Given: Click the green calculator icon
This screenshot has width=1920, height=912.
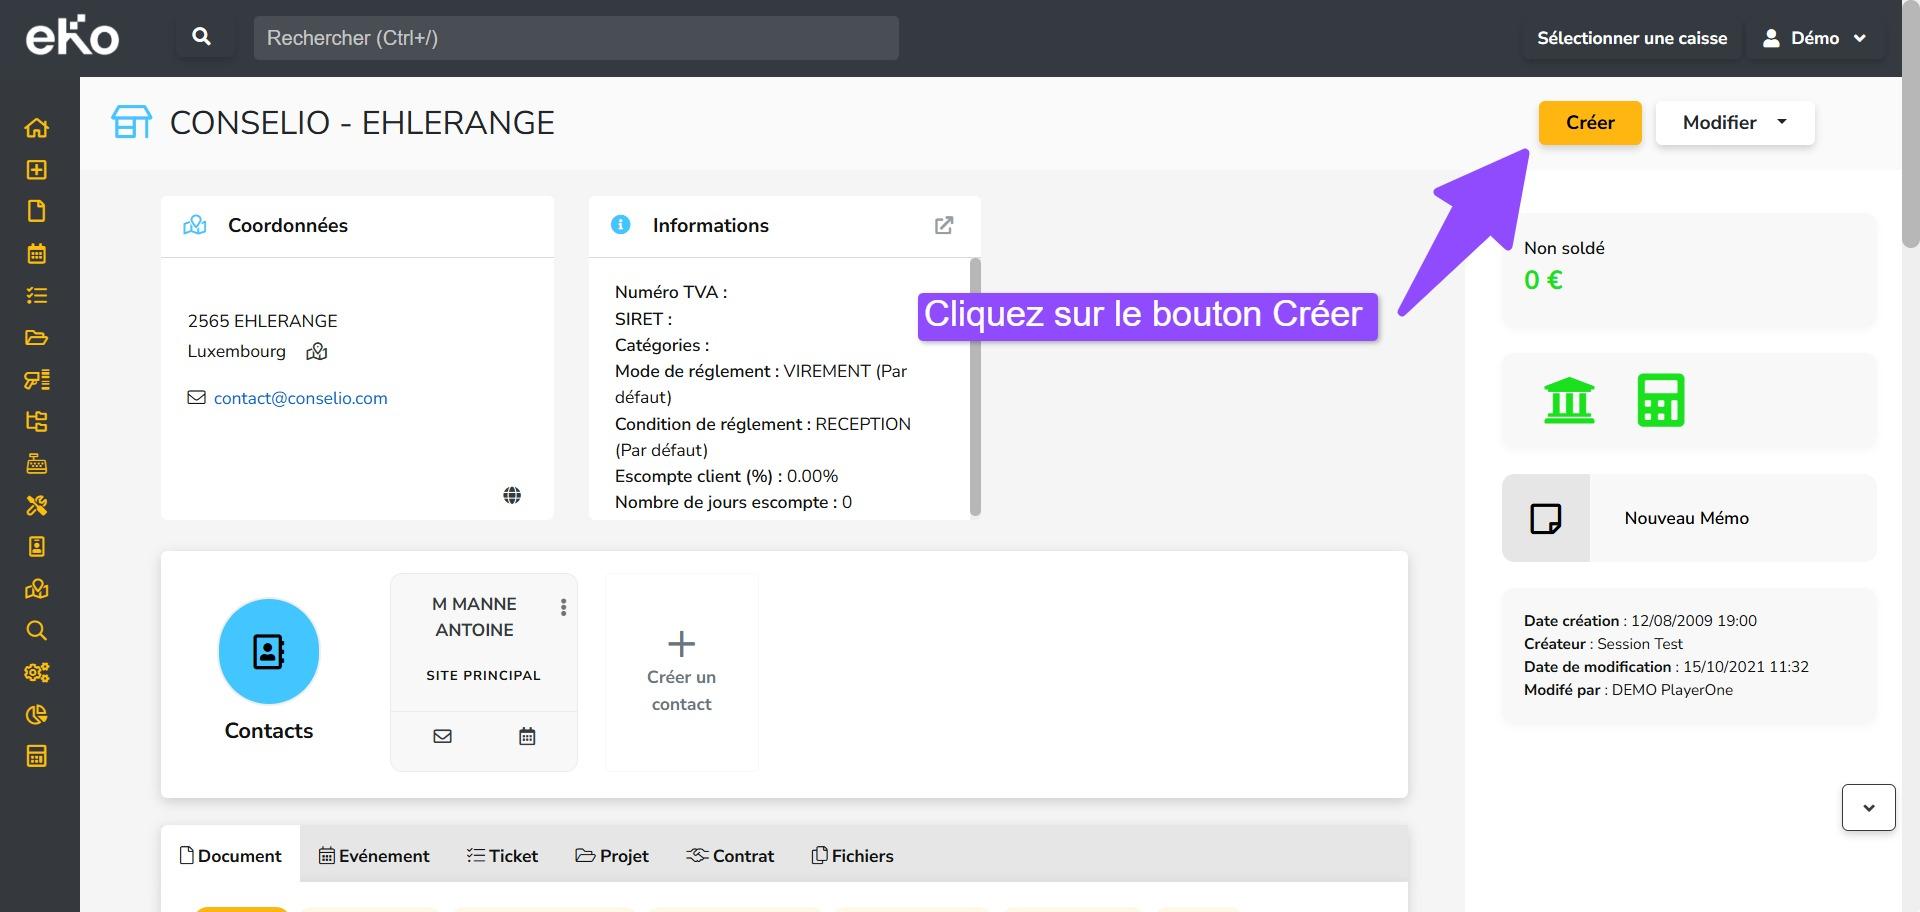Looking at the screenshot, I should point(1660,400).
